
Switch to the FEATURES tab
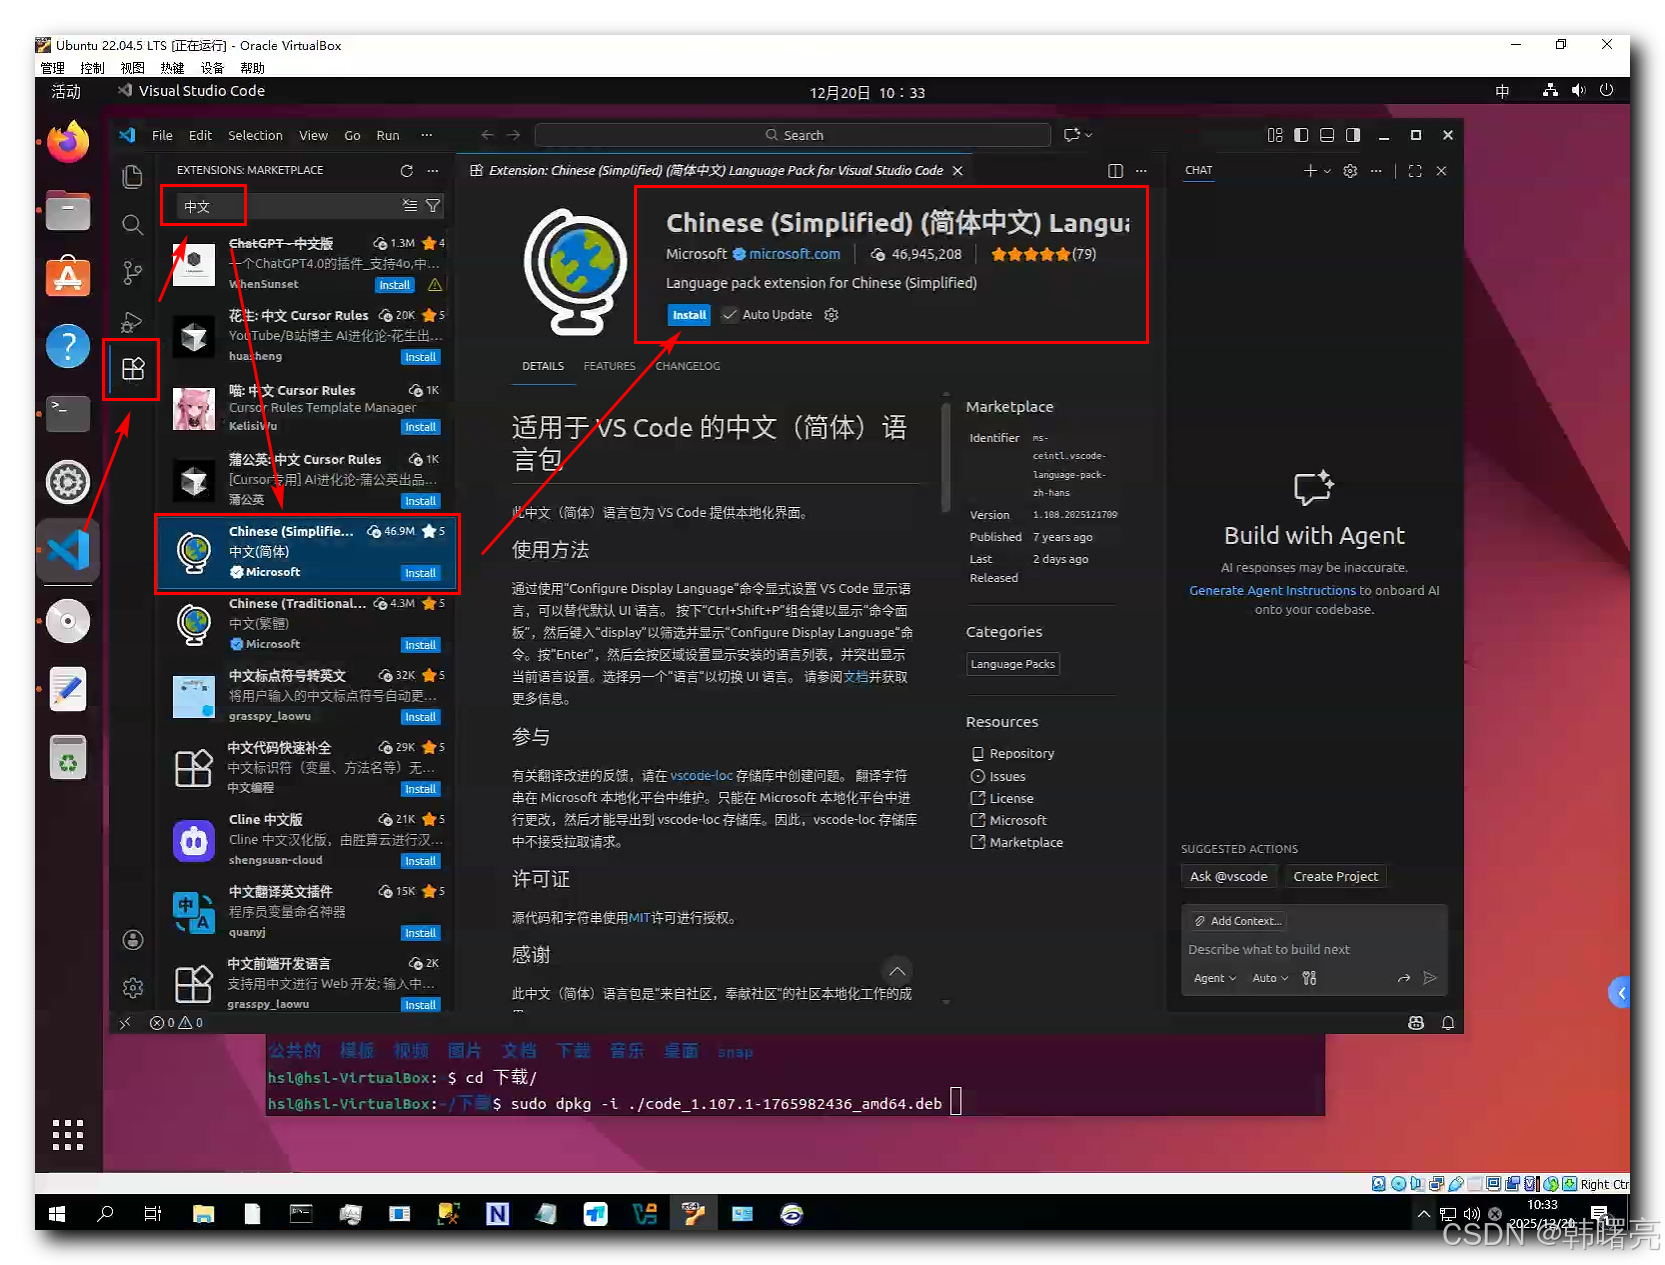click(x=609, y=366)
